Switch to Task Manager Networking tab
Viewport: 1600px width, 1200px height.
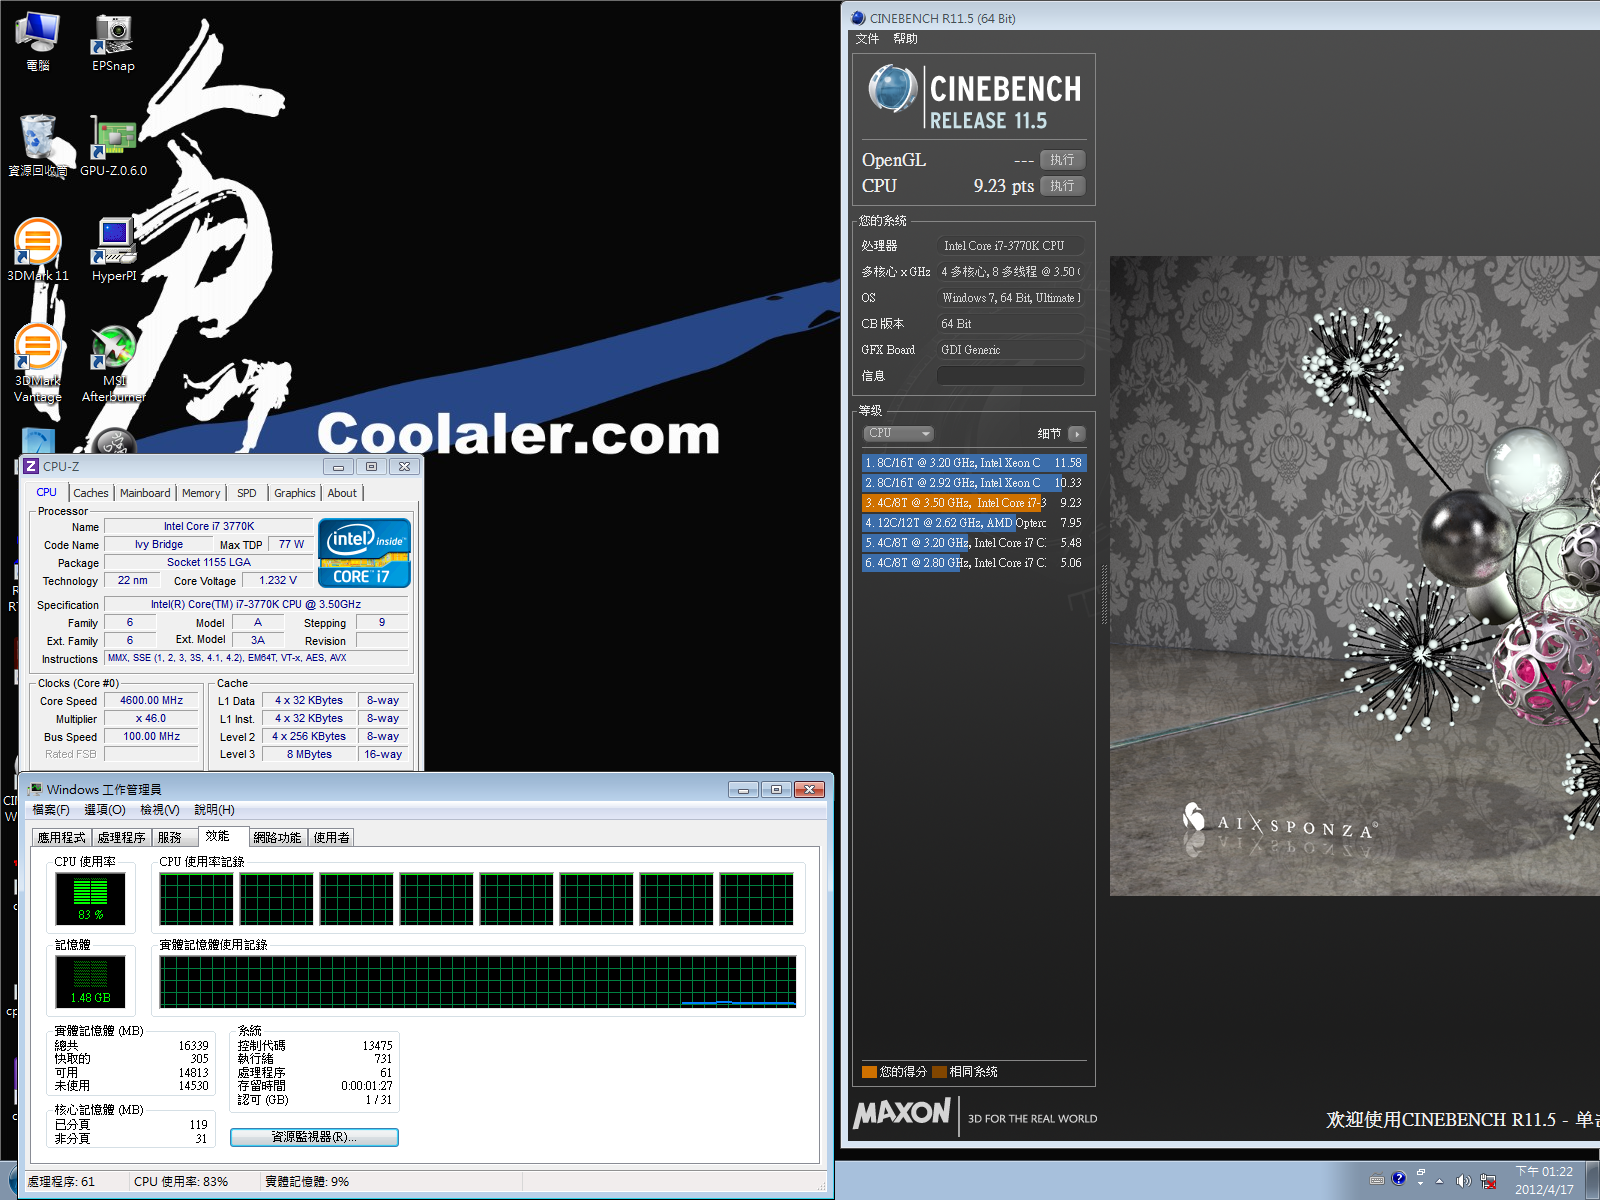[277, 838]
